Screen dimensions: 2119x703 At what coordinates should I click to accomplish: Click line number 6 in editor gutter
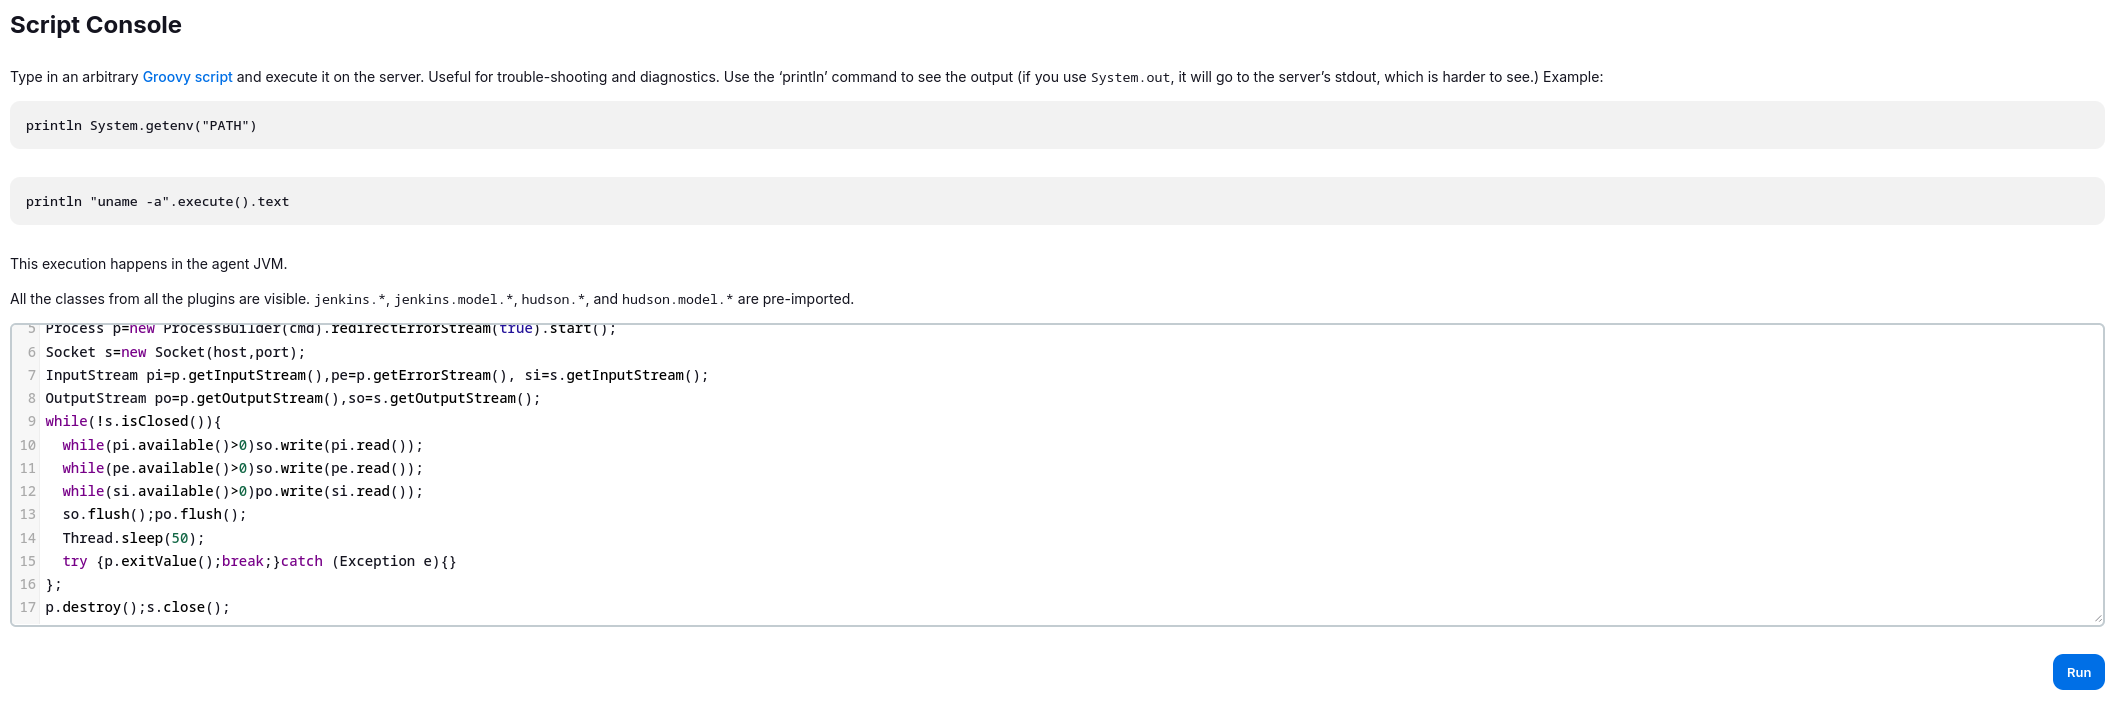(x=31, y=352)
